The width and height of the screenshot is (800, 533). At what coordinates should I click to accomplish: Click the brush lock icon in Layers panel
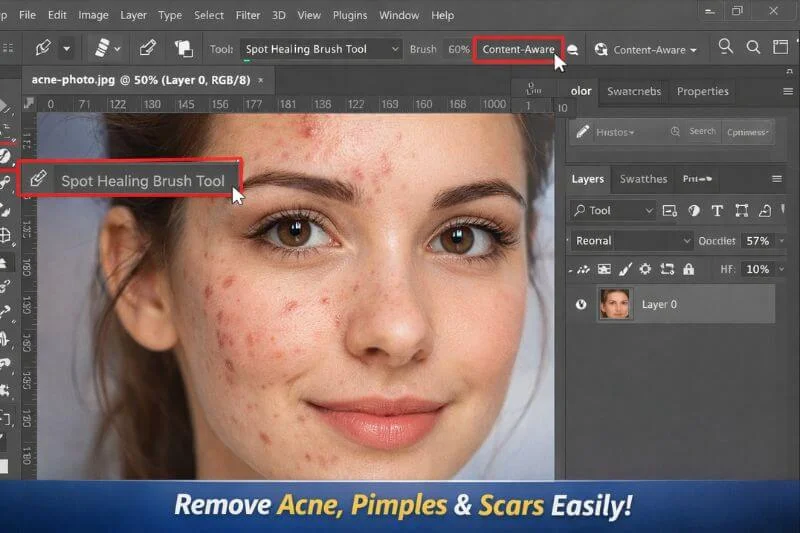click(625, 269)
